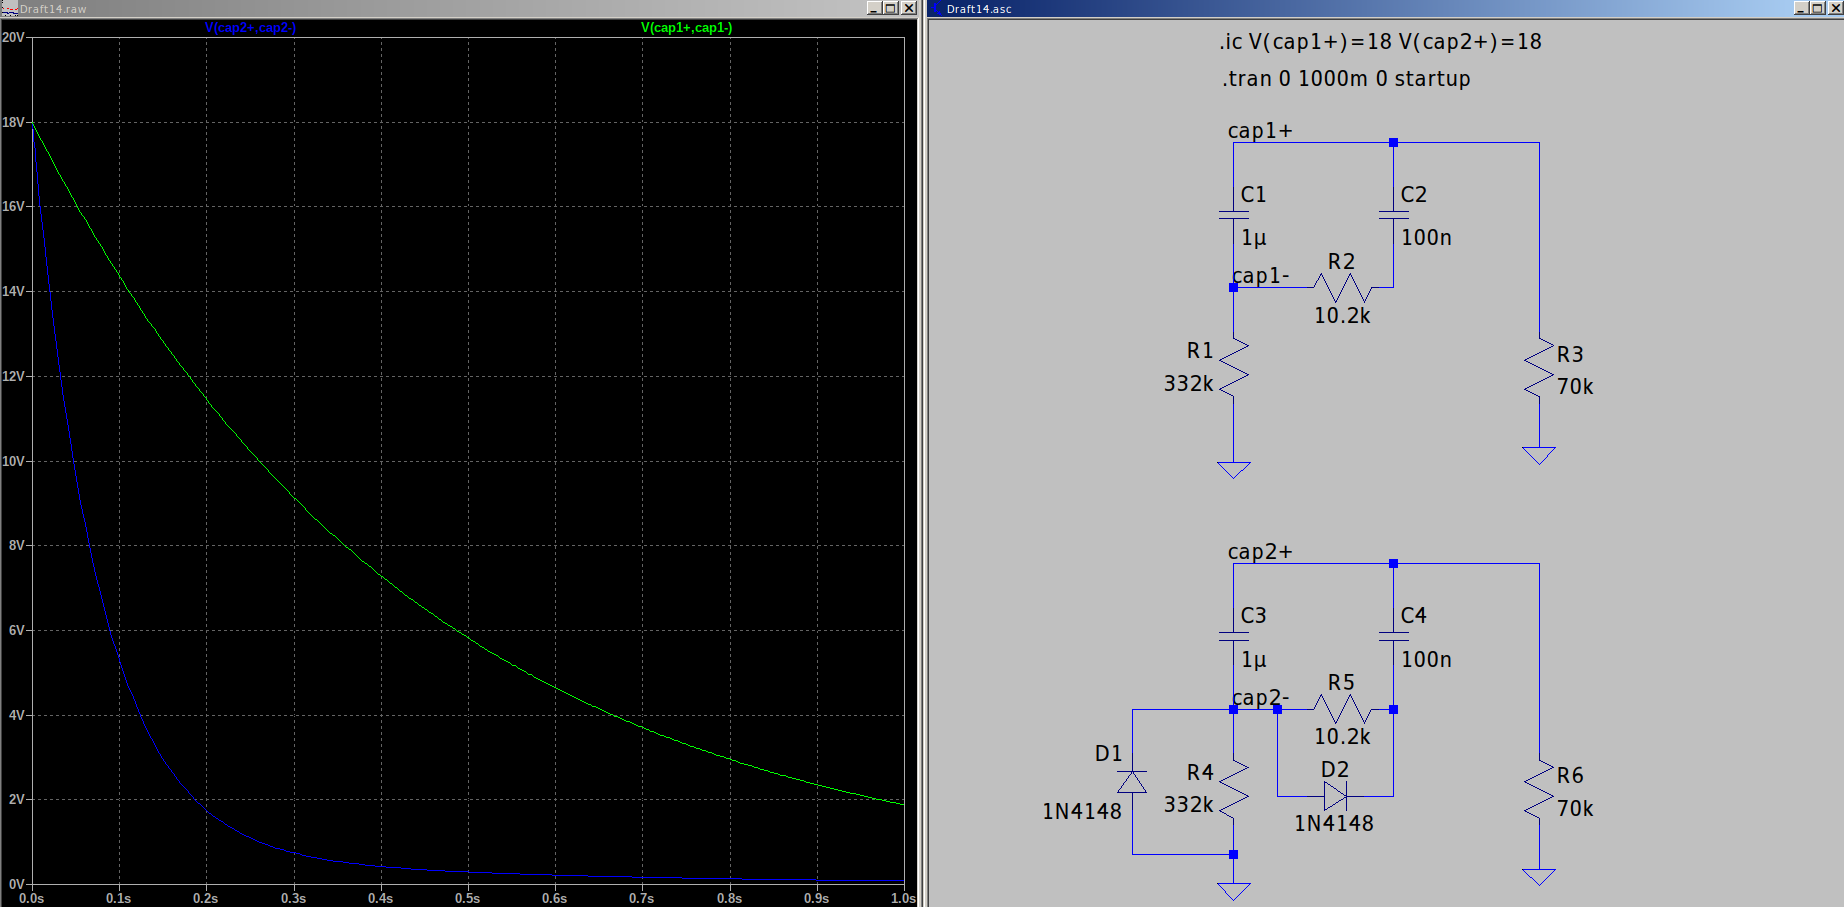Click the .ic initial condition directive

coord(1380,42)
